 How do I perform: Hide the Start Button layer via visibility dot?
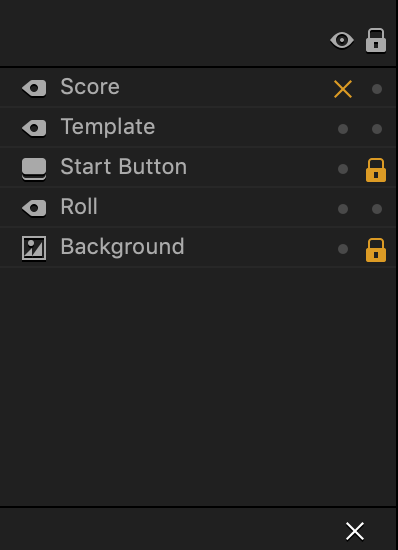[x=343, y=169]
